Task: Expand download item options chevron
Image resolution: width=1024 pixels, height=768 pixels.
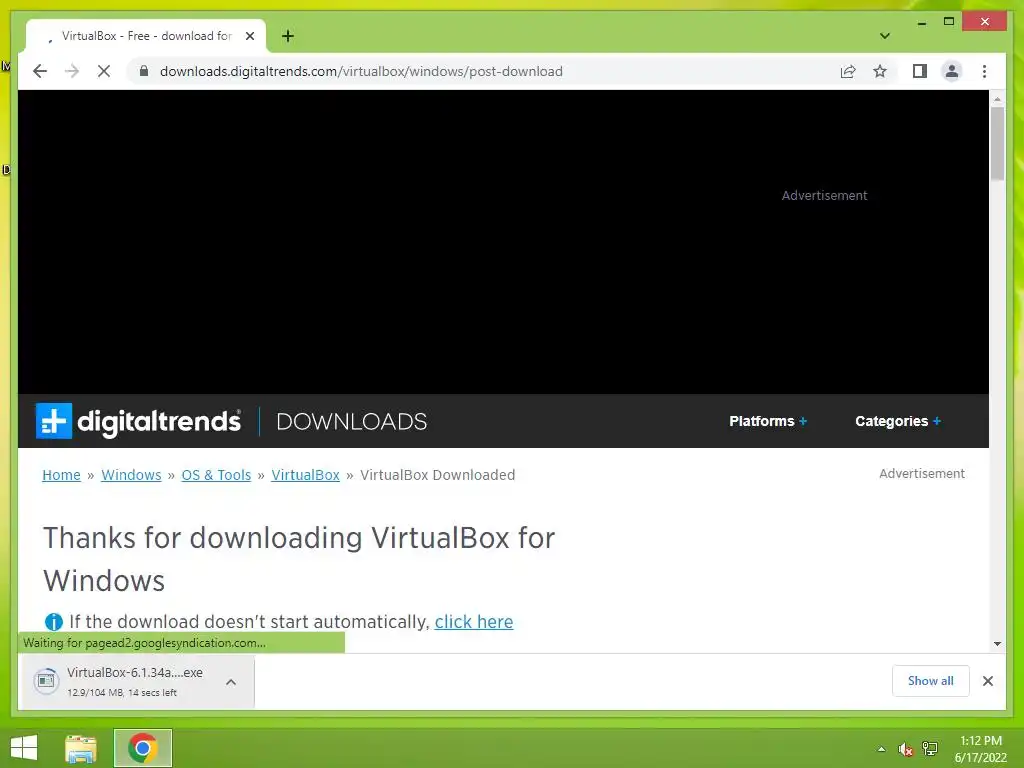Action: (231, 682)
